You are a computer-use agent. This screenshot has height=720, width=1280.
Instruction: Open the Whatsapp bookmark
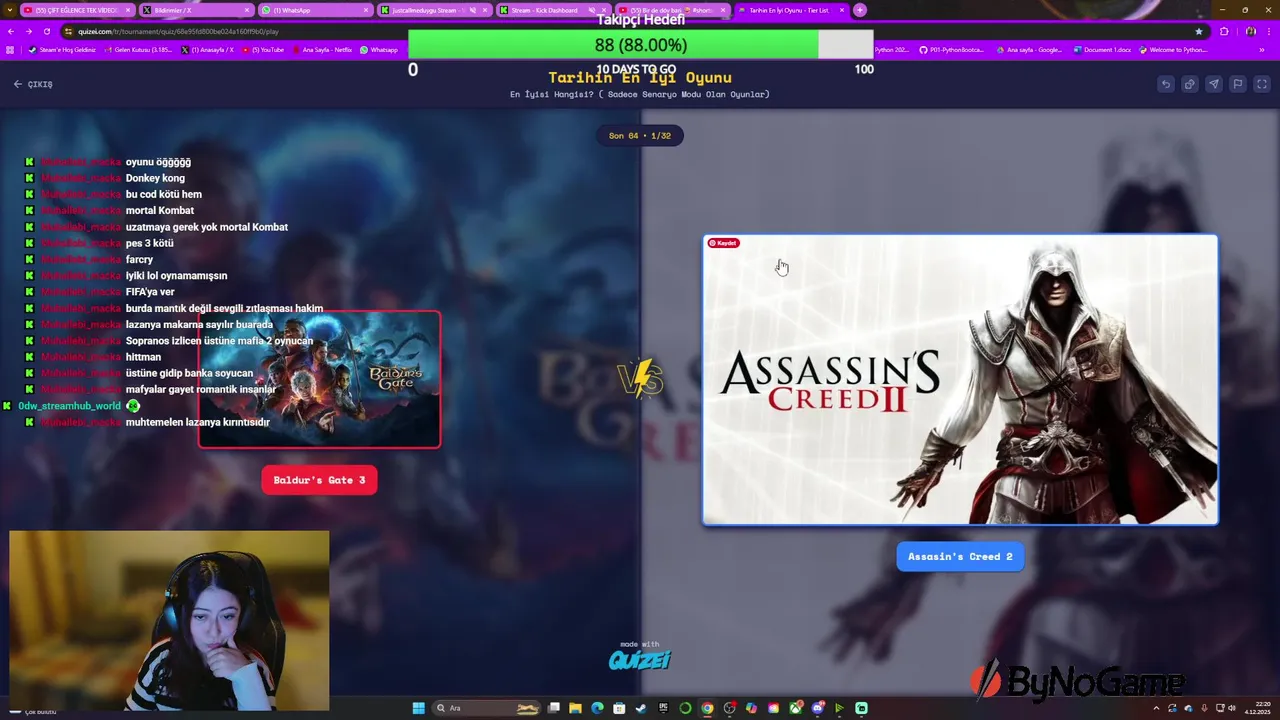pos(378,50)
